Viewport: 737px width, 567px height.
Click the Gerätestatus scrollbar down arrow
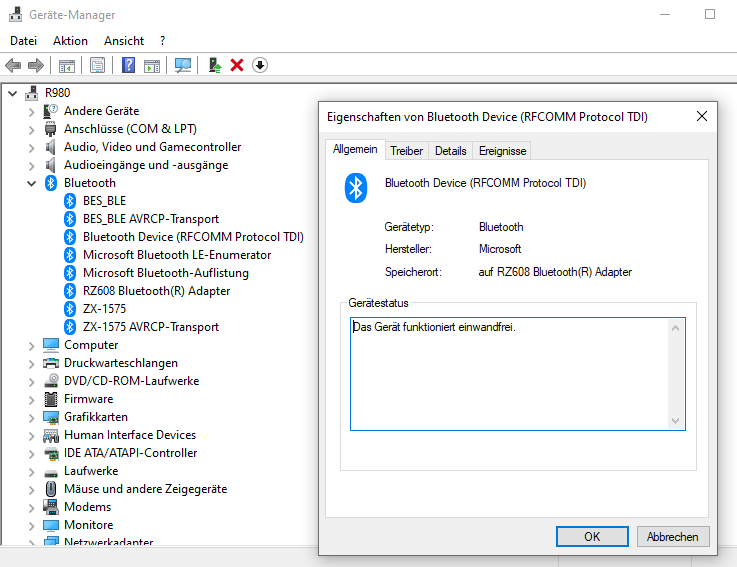(x=675, y=421)
